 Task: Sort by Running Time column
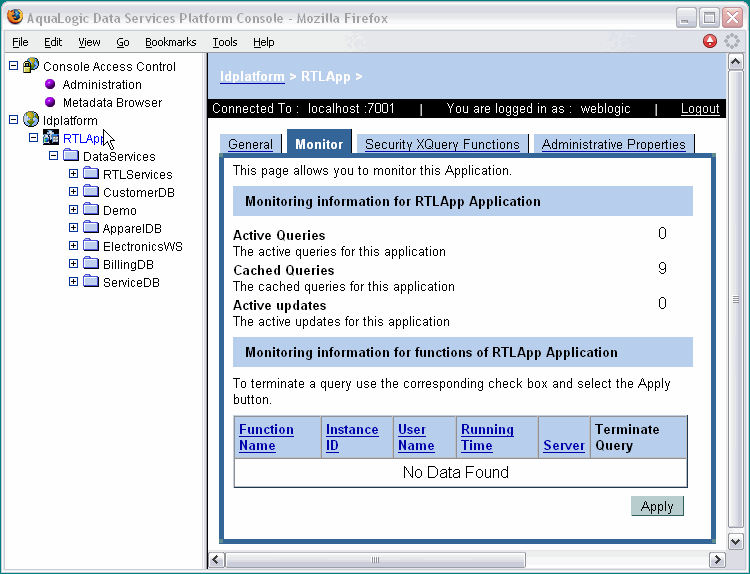click(487, 437)
